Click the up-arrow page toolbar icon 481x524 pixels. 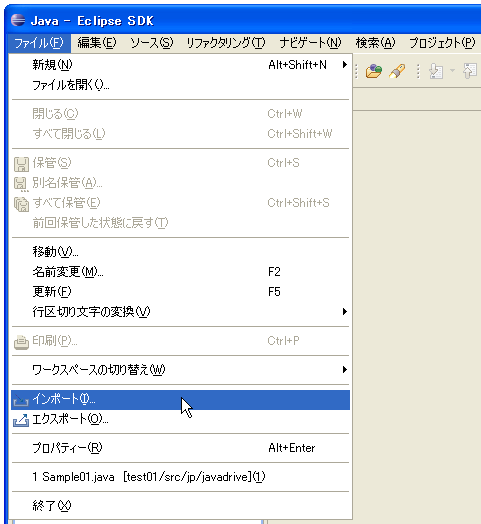pos(470,71)
